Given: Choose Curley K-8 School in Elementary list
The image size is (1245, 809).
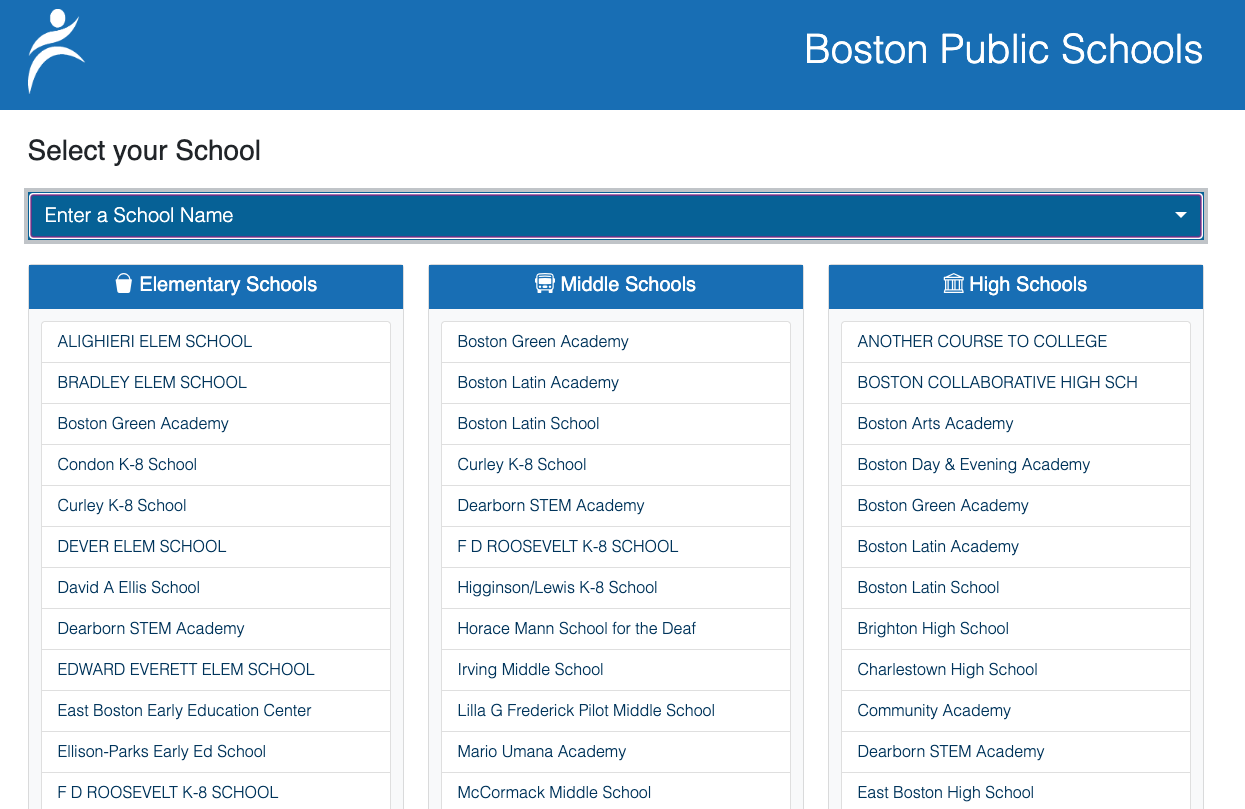Looking at the screenshot, I should 216,506.
